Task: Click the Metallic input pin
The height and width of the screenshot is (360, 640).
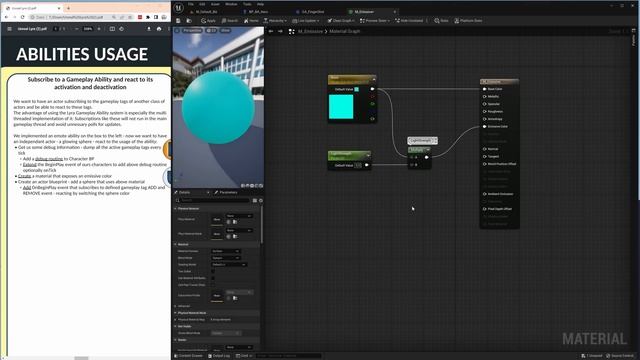Action: (x=484, y=96)
